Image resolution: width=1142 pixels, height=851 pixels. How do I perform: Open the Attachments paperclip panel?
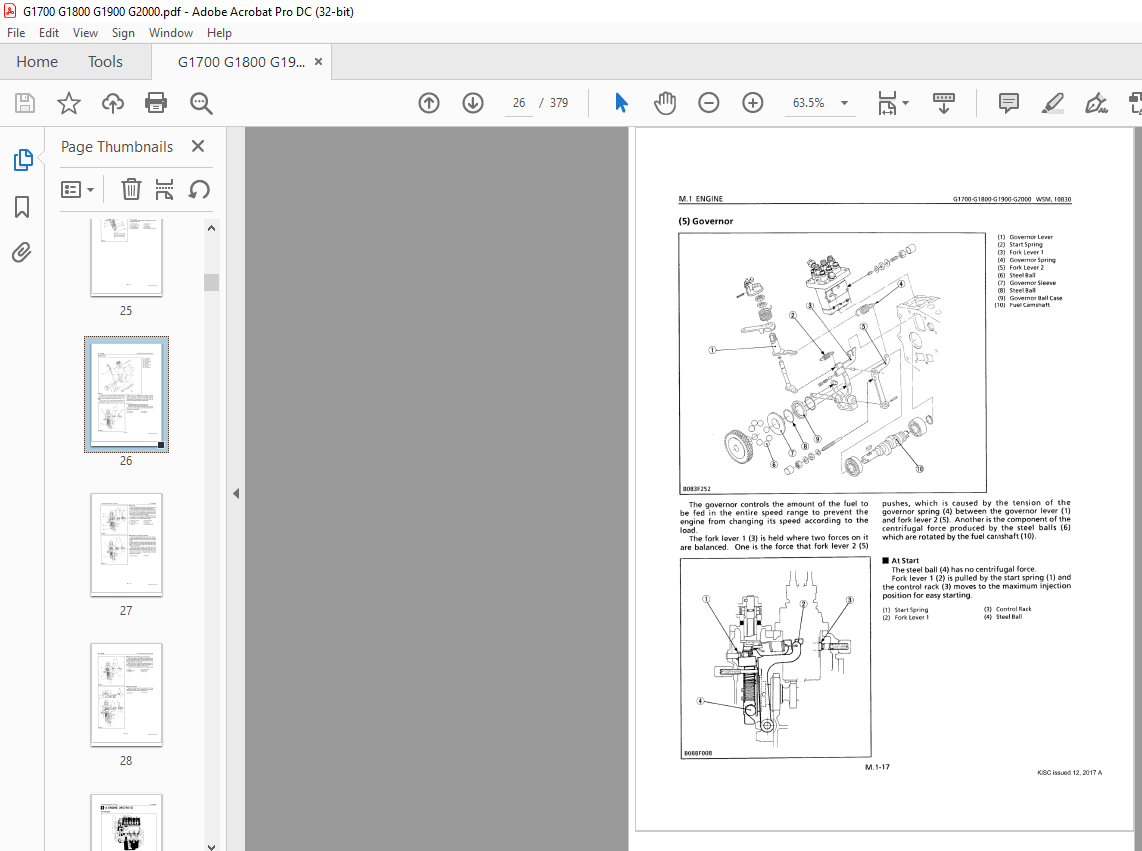[x=22, y=253]
